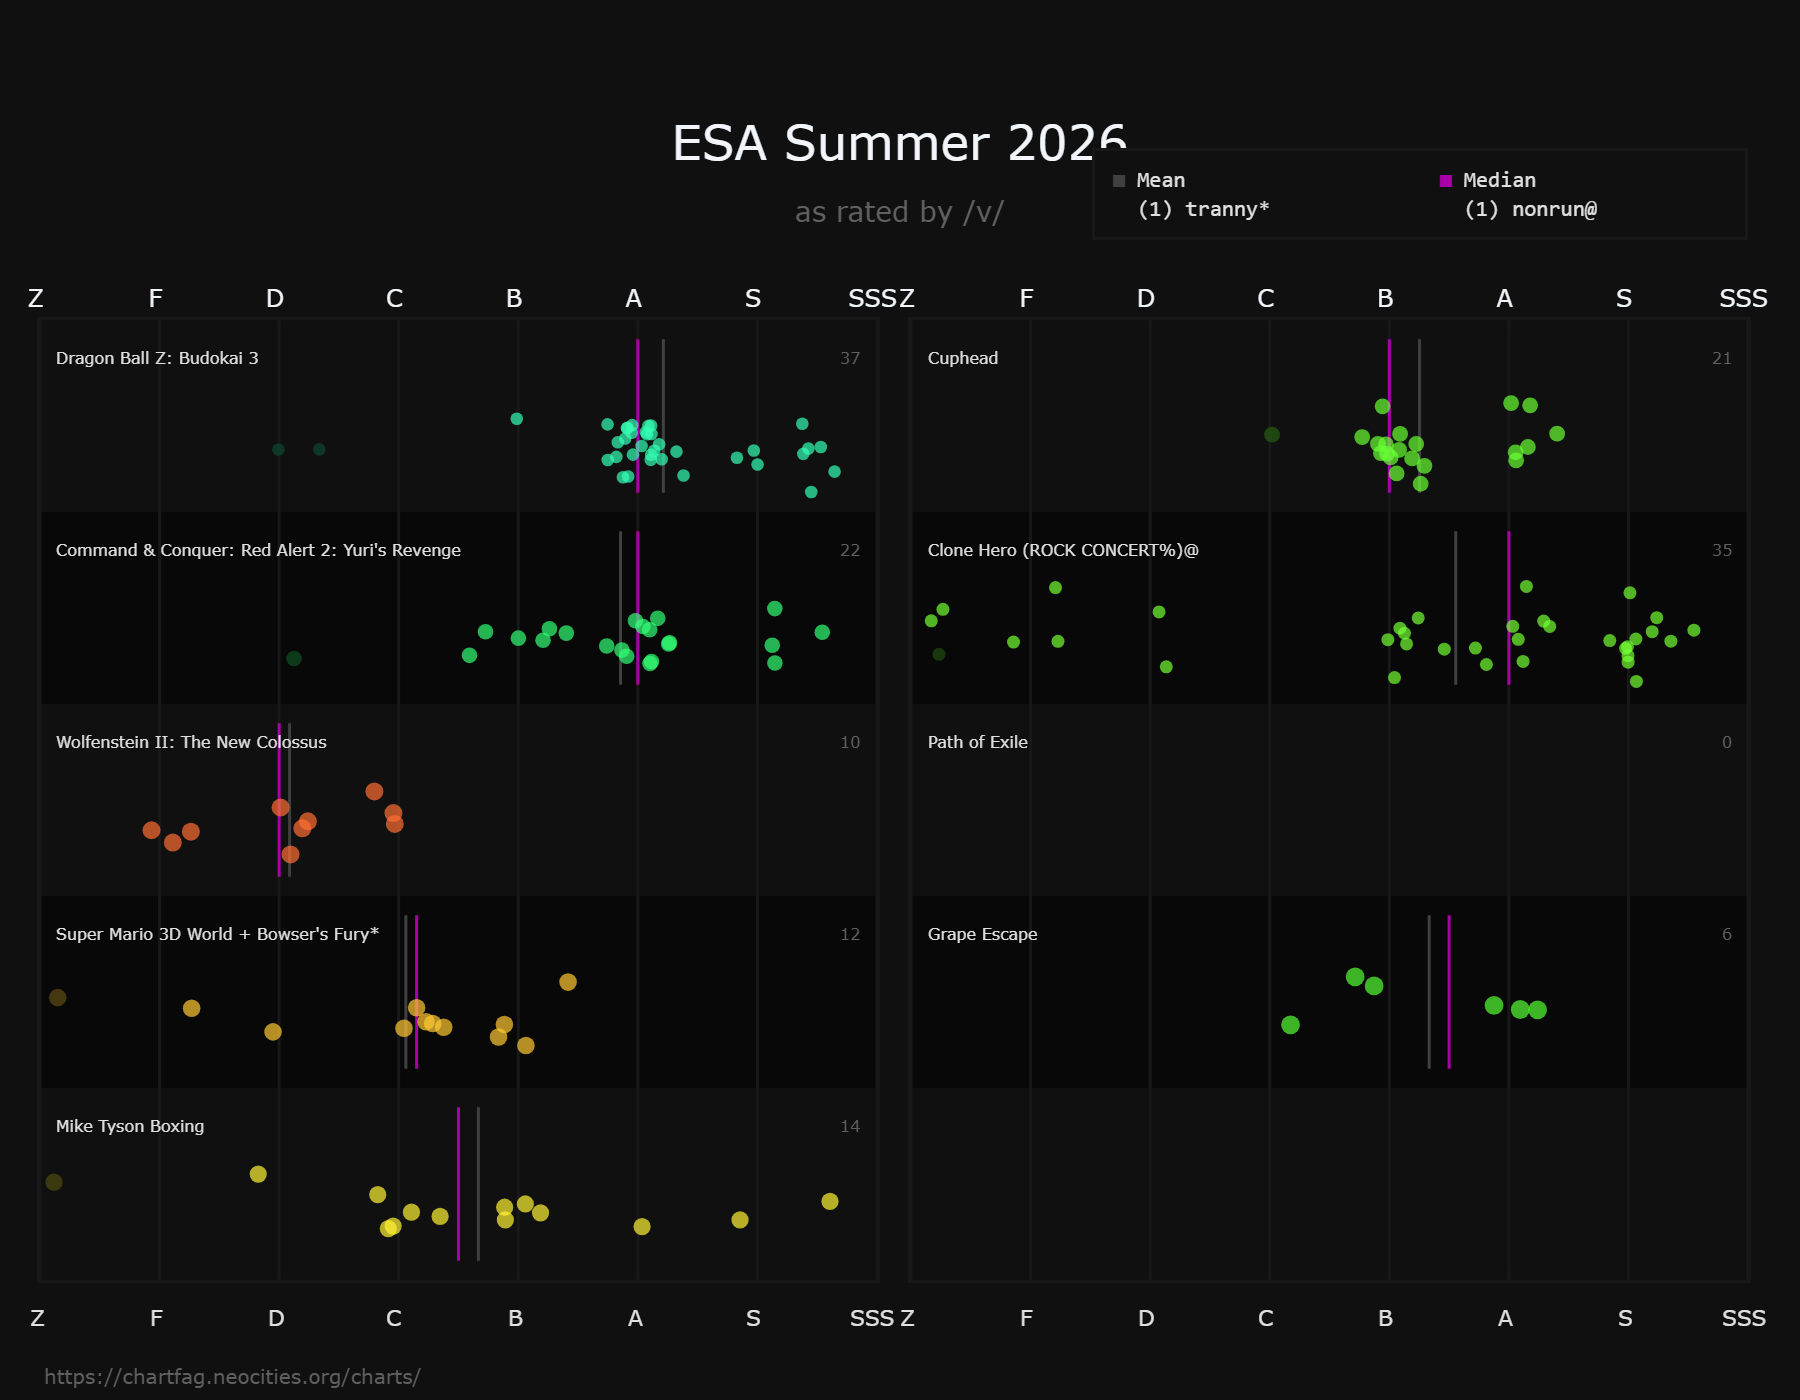The width and height of the screenshot is (1800, 1400).
Task: Click the vote count "14" for Mike Tyson Boxing
Action: click(850, 1126)
